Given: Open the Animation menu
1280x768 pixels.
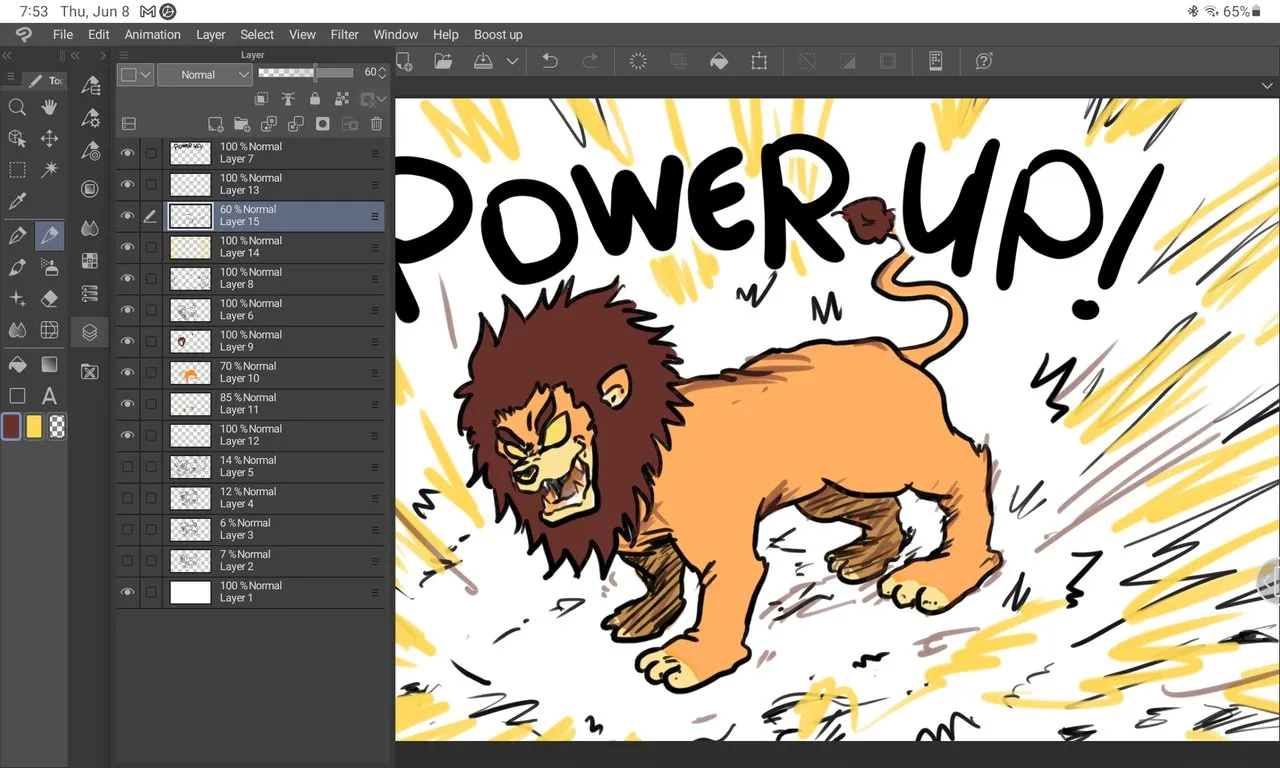Looking at the screenshot, I should tap(152, 34).
